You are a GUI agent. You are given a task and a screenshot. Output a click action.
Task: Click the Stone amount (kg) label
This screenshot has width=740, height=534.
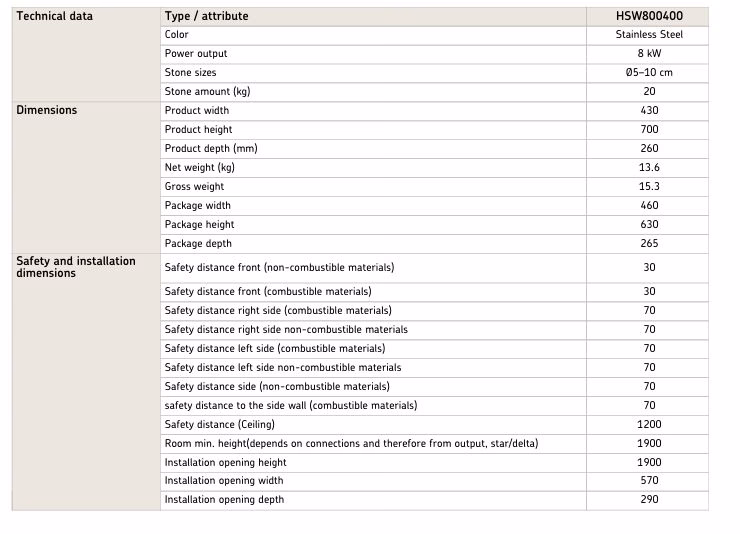(207, 92)
